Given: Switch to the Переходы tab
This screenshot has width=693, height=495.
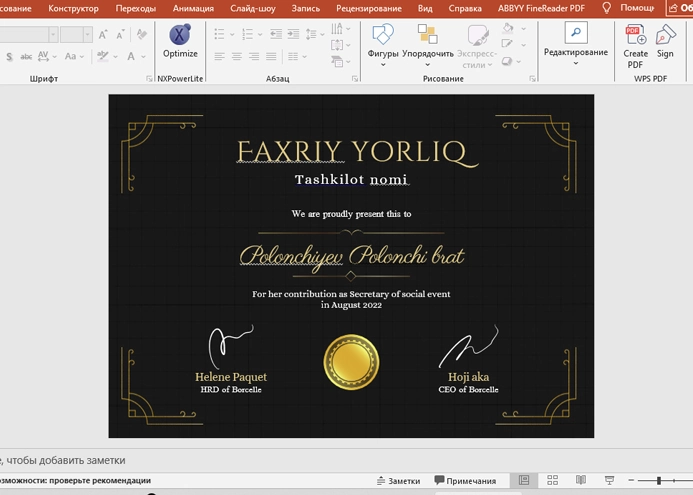Looking at the screenshot, I should coord(136,8).
